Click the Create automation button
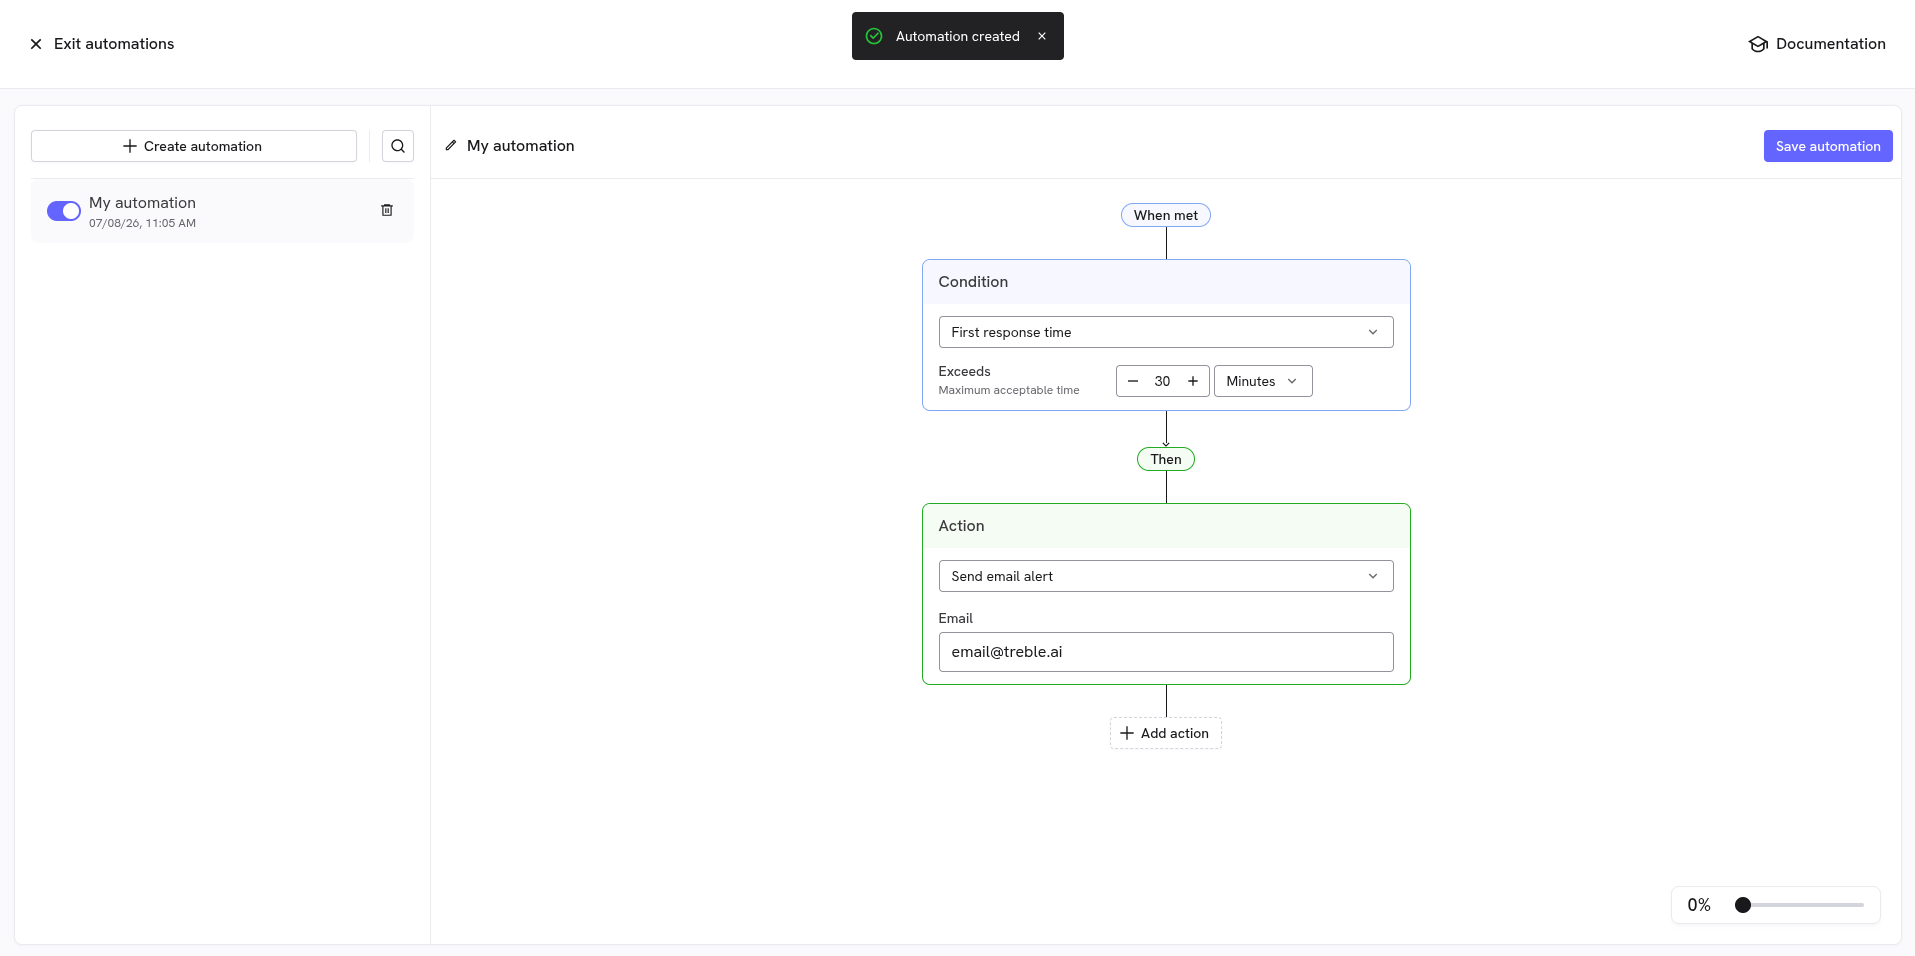Viewport: 1915px width, 956px height. (x=194, y=146)
